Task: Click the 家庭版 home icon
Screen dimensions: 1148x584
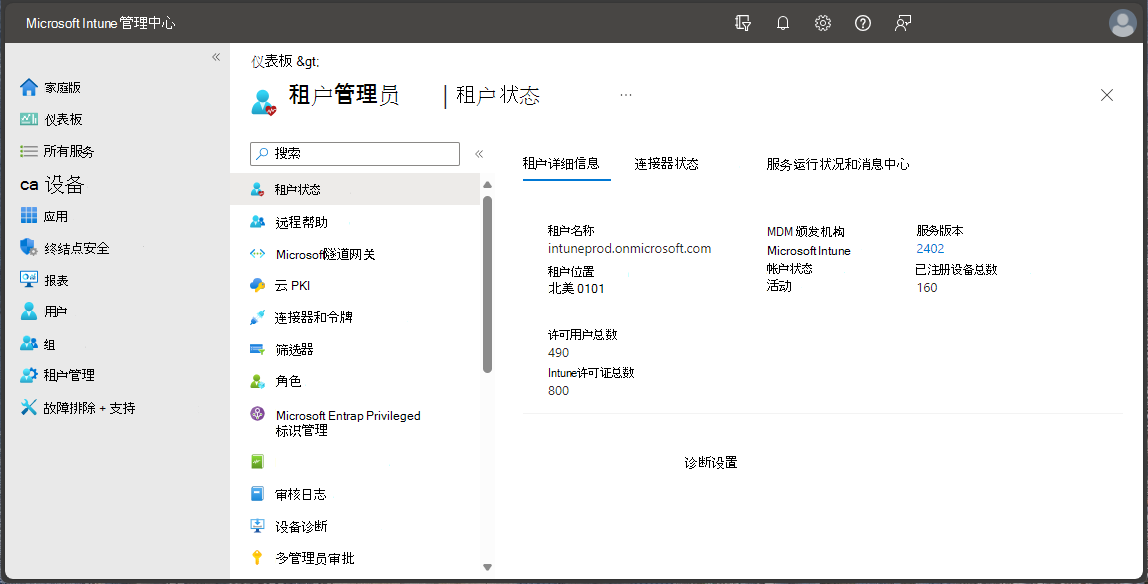Action: 29,88
